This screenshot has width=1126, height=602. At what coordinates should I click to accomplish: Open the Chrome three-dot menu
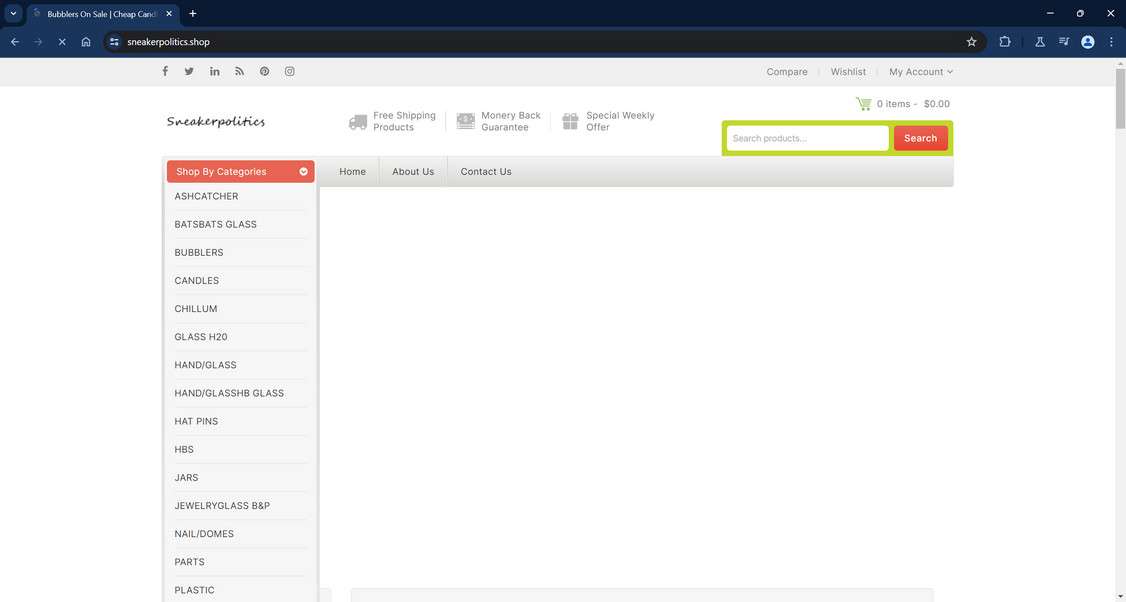[1111, 42]
